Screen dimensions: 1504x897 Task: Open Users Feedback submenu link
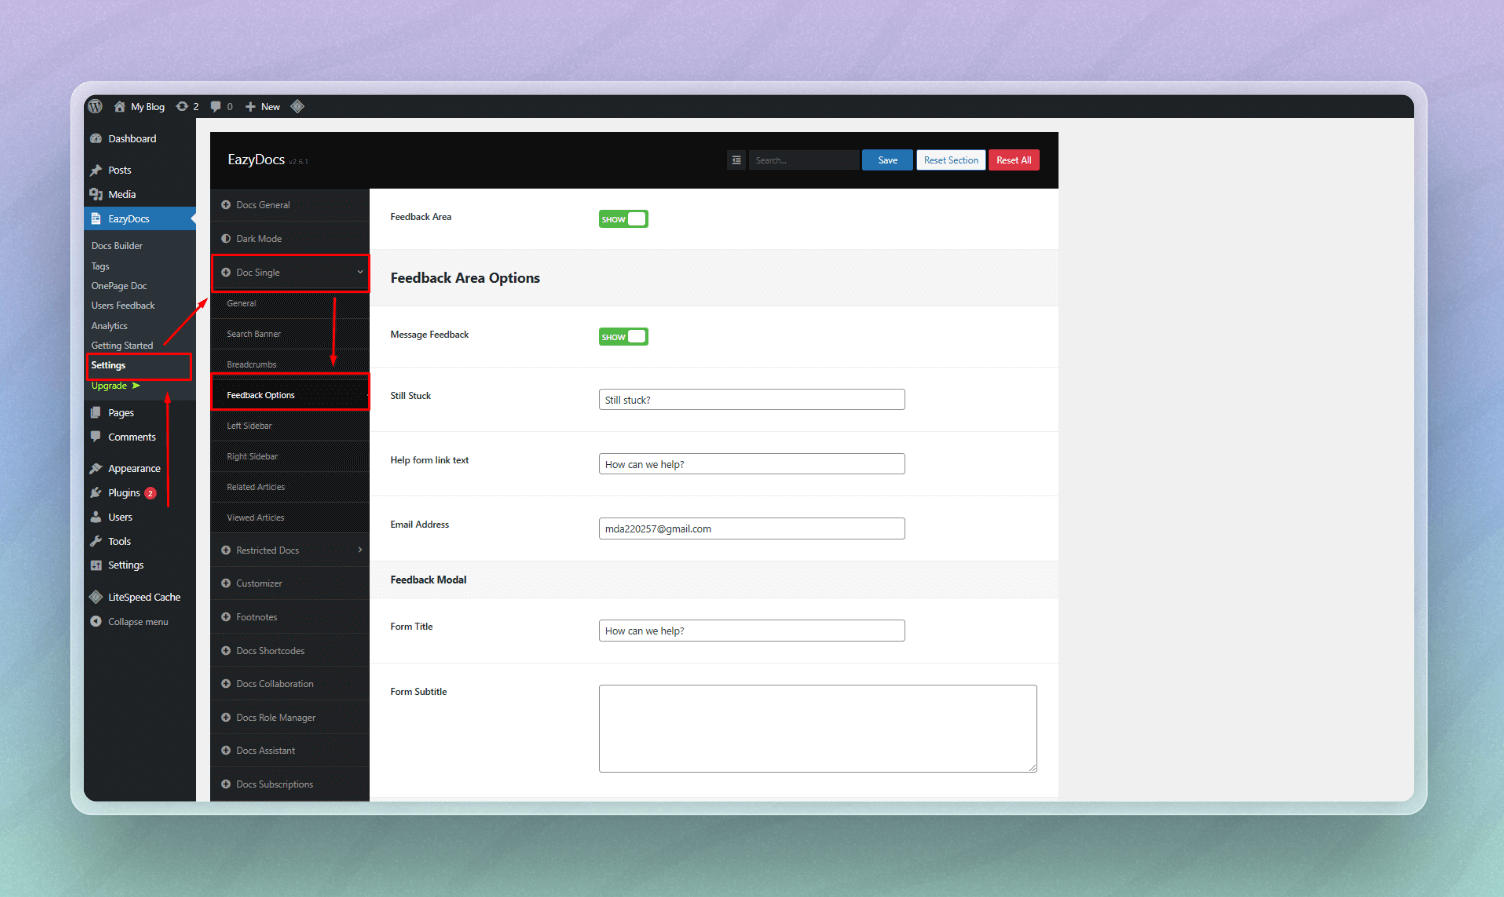(x=123, y=306)
